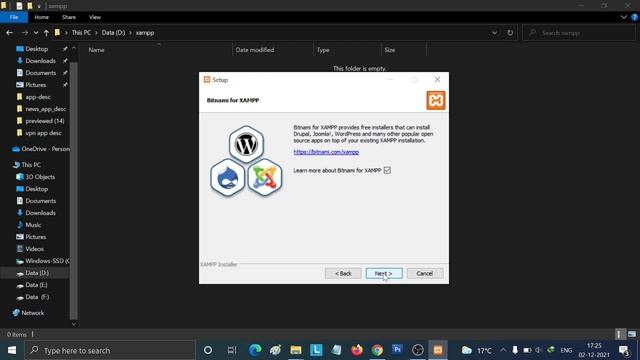Open Cortana circle on taskbar
640x360 pixels.
(x=207, y=350)
